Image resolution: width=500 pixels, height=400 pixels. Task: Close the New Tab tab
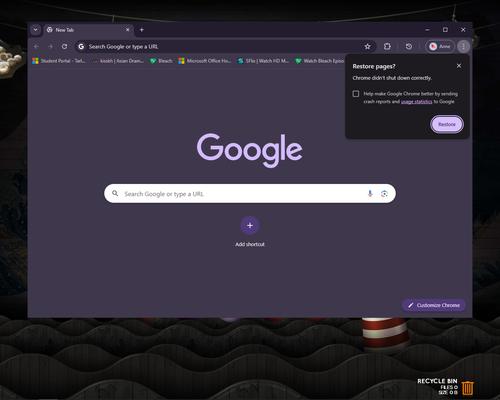pos(127,30)
